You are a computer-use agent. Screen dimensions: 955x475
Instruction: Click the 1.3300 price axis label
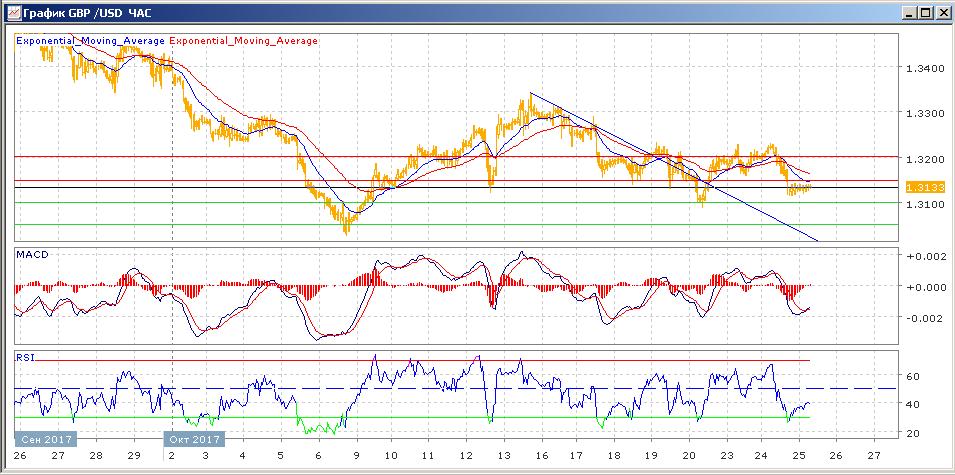pos(923,113)
